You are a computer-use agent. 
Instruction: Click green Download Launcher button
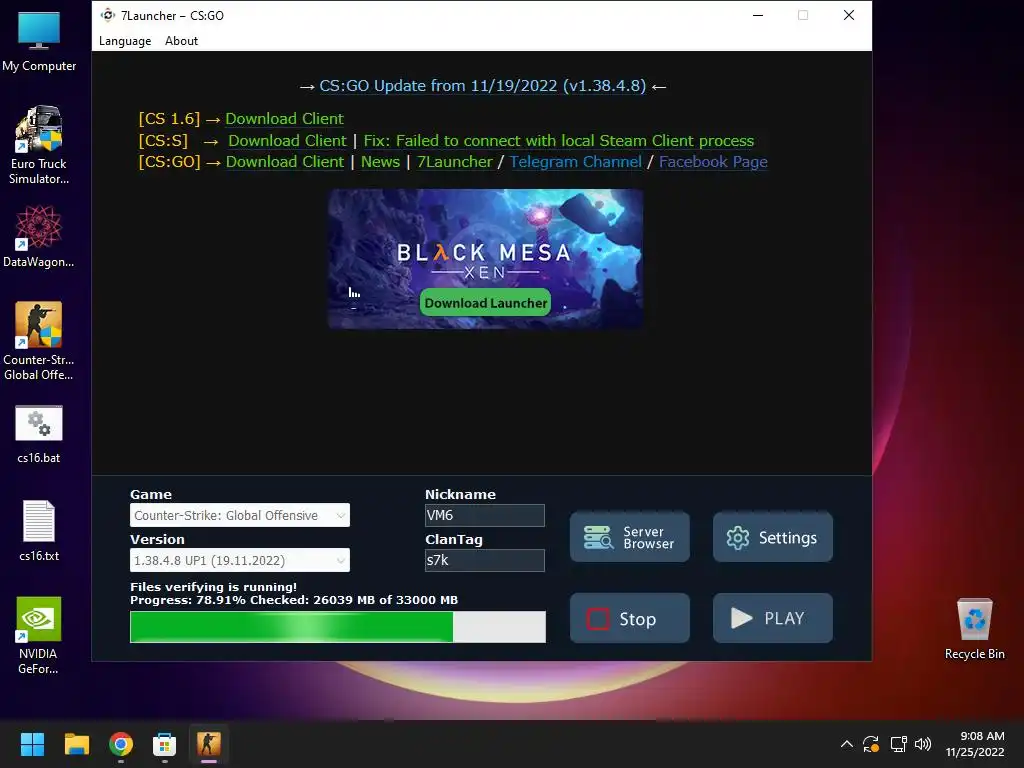pyautogui.click(x=485, y=302)
